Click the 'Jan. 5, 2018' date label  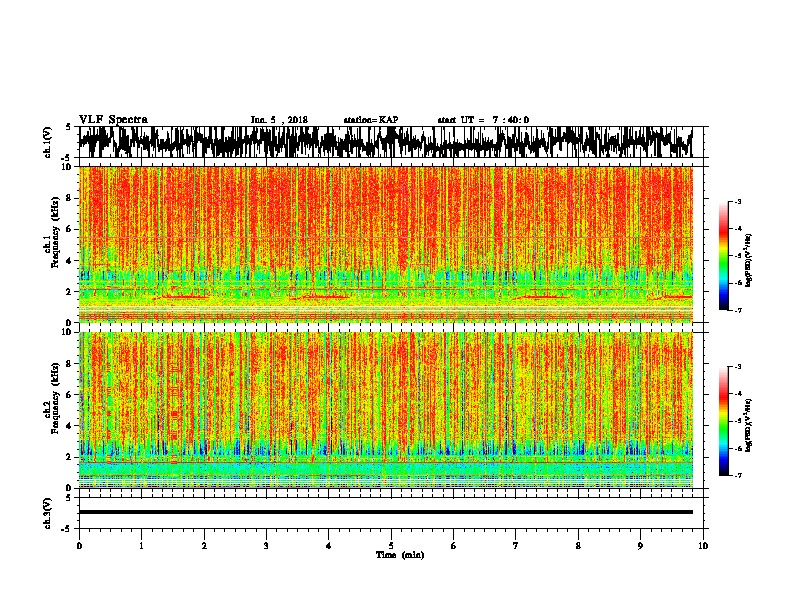click(279, 120)
